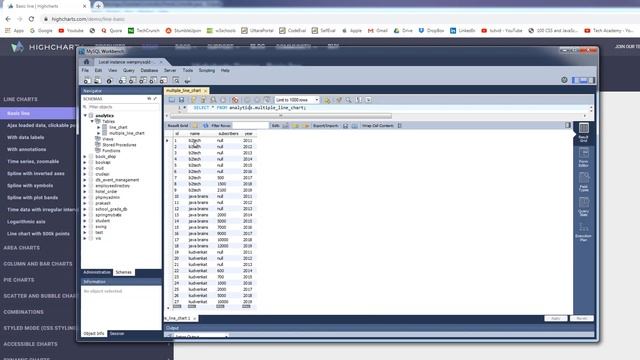The width and height of the screenshot is (640, 360).
Task: Expand the db_event_management schema
Action: 85,180
